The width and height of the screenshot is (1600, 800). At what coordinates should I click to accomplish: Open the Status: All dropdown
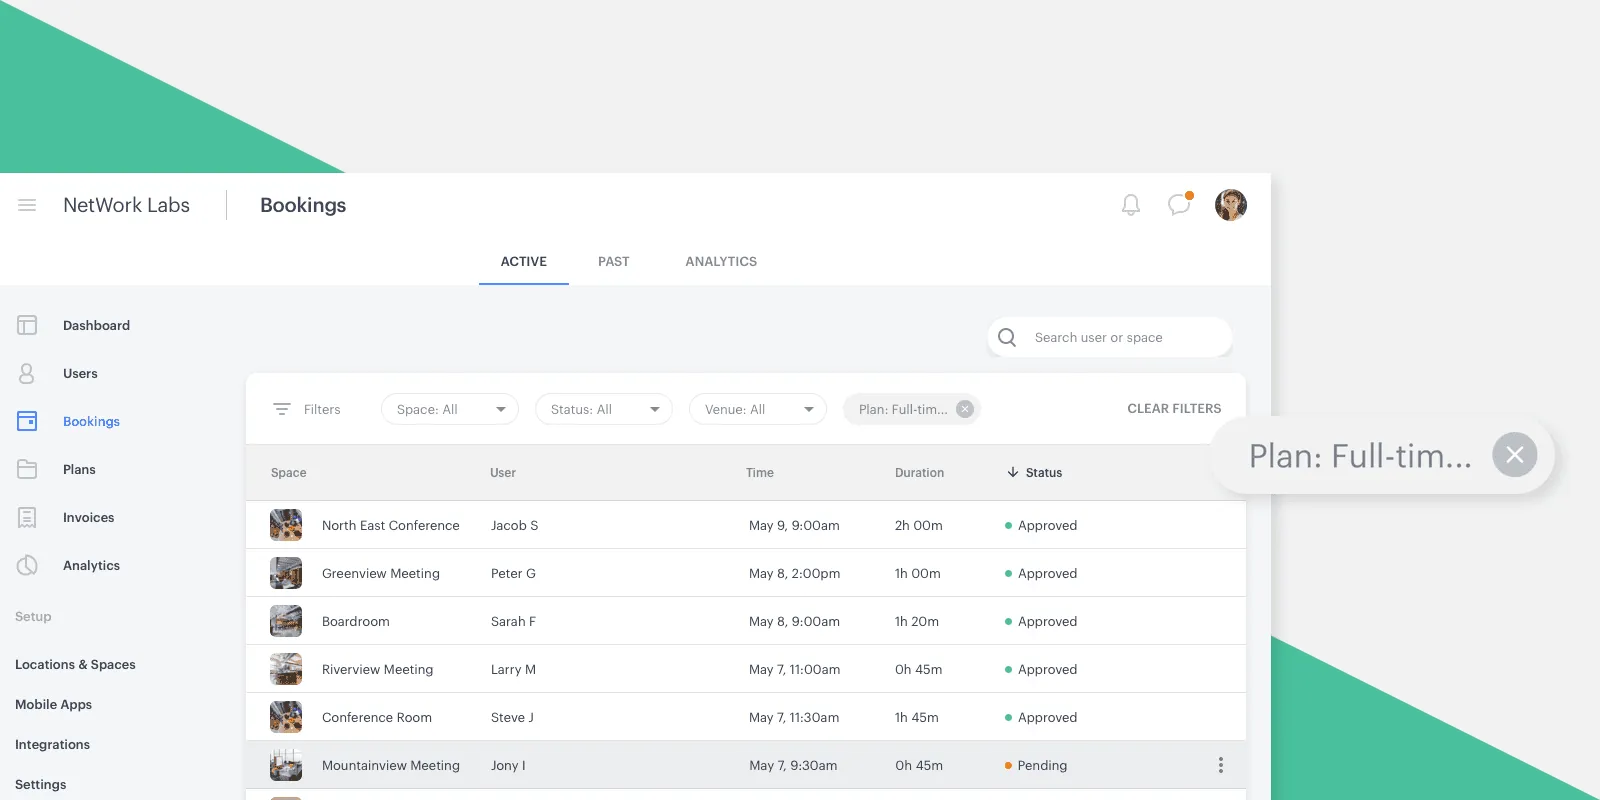[604, 409]
